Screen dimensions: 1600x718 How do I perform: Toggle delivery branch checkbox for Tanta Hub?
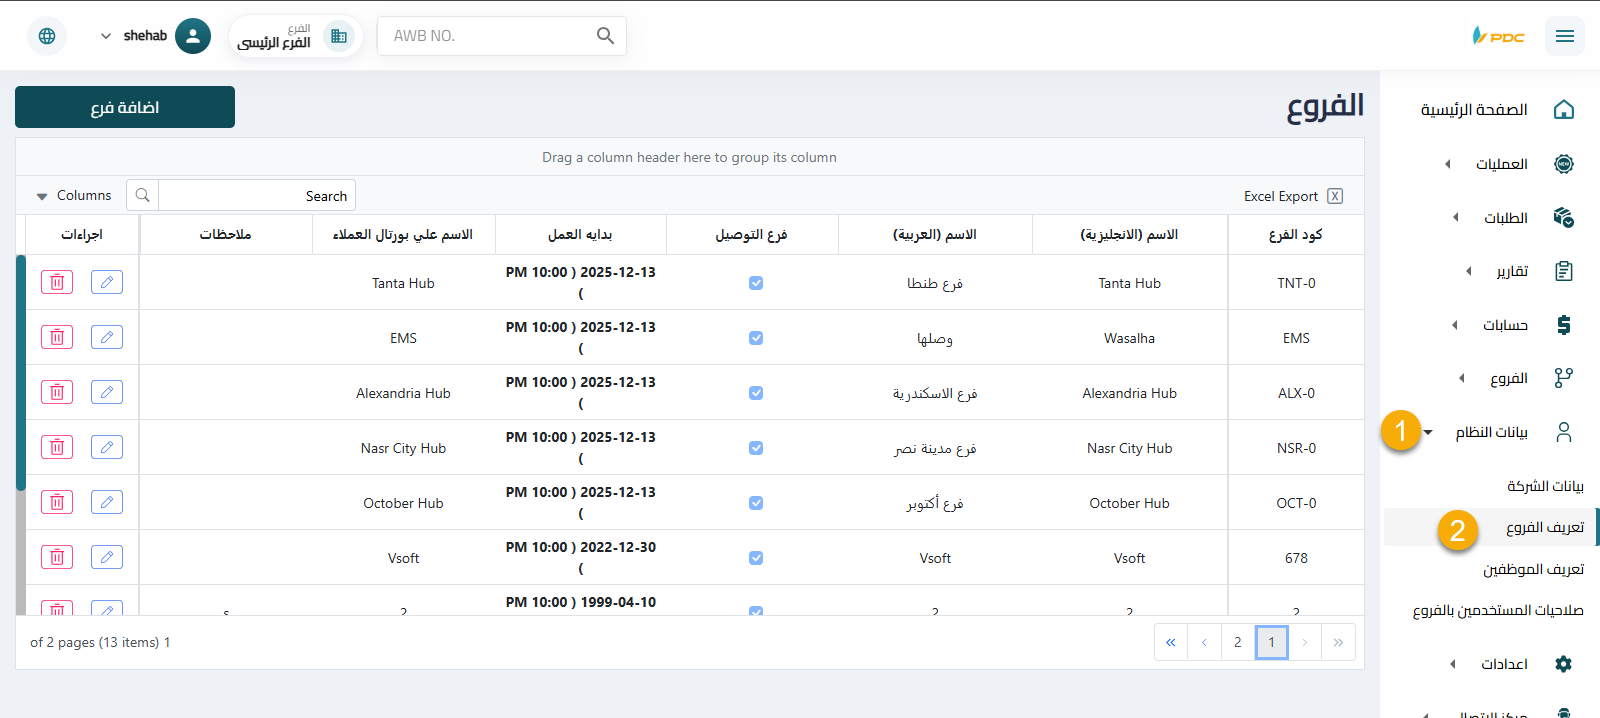[756, 283]
